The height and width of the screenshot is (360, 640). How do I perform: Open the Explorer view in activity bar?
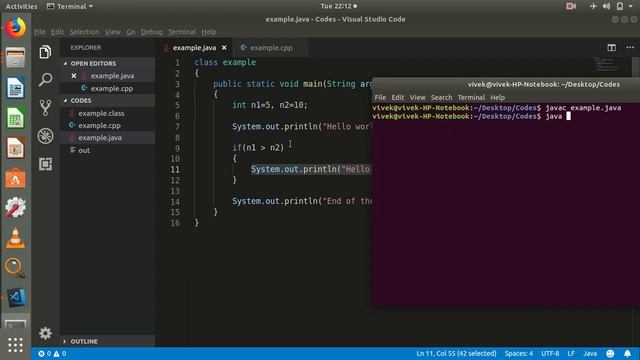45,52
